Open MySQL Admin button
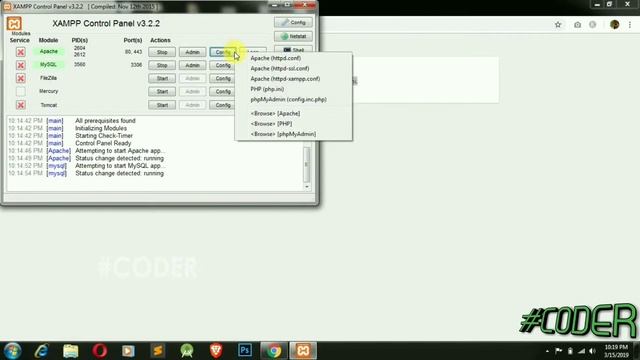The image size is (640, 360). click(x=192, y=65)
